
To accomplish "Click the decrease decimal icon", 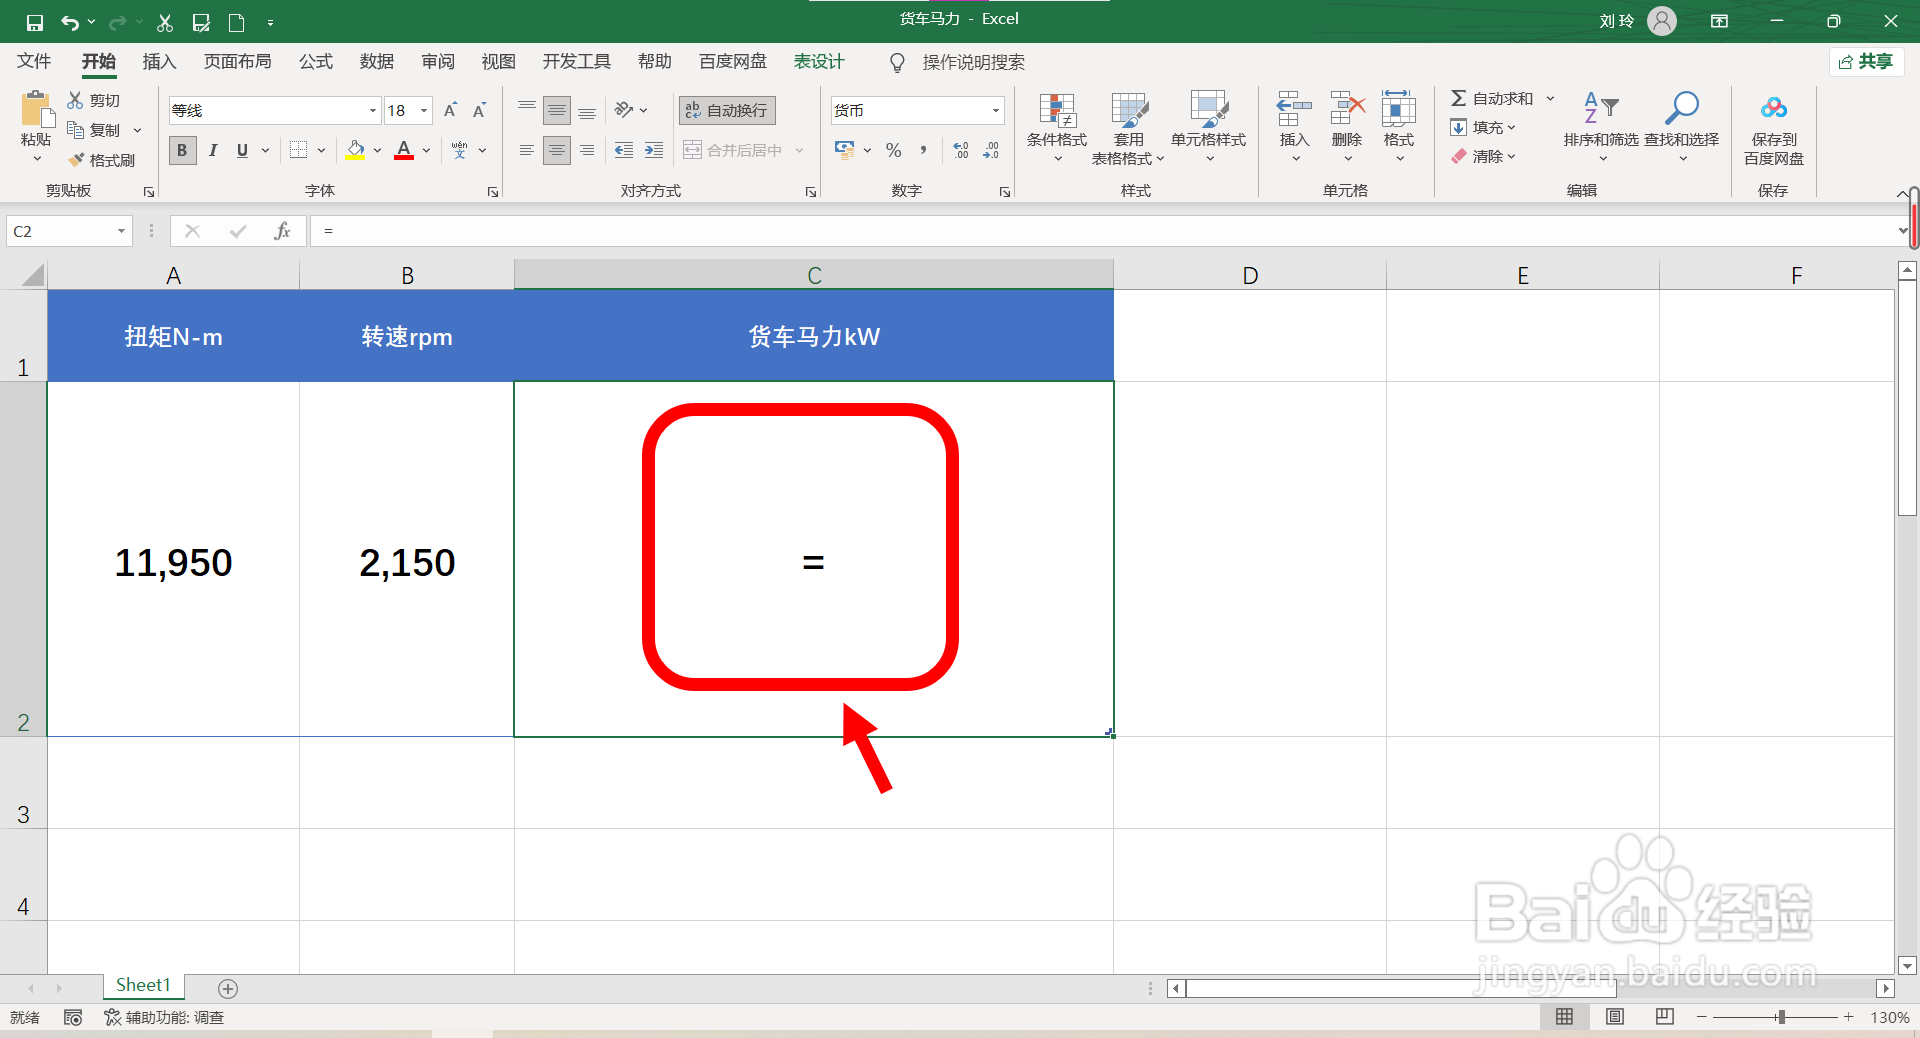I will (991, 150).
